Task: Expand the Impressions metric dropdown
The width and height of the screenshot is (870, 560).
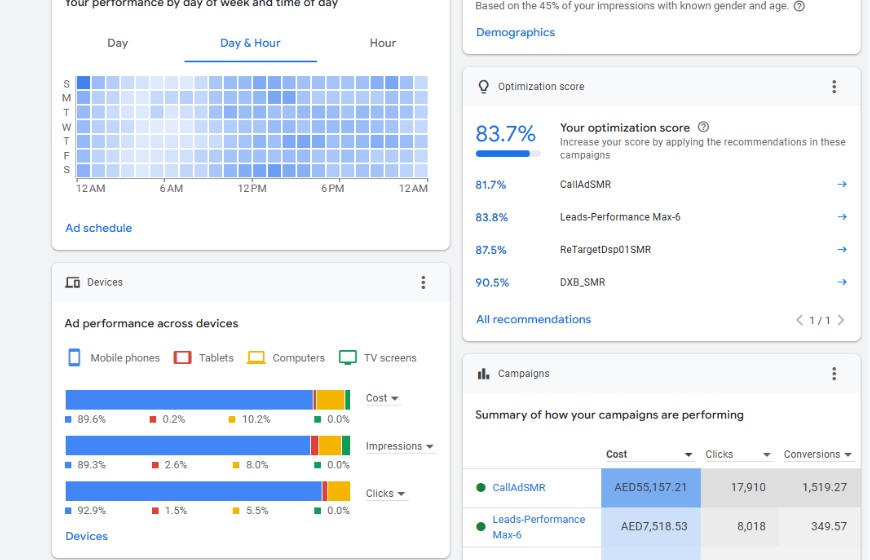Action: [x=400, y=447]
